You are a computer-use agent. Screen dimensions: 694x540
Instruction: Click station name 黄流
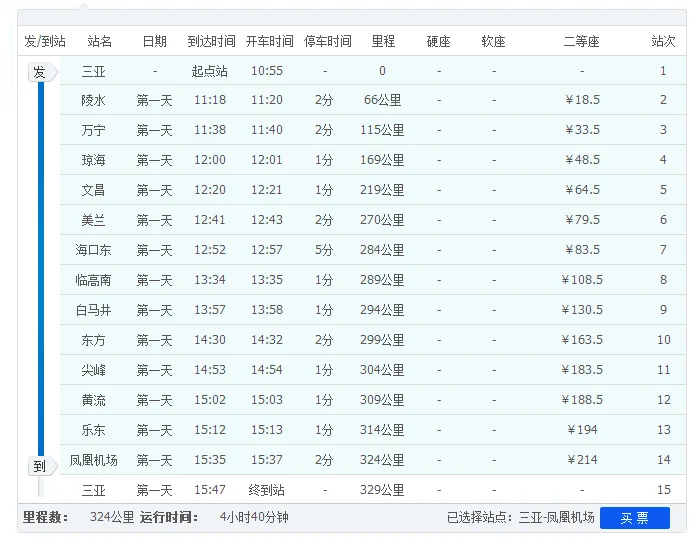click(93, 400)
